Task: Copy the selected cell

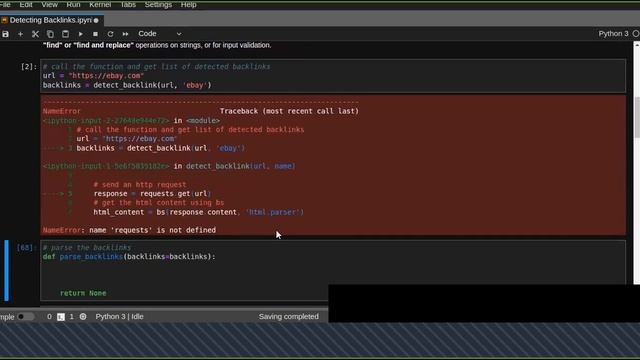Action: (x=50, y=34)
